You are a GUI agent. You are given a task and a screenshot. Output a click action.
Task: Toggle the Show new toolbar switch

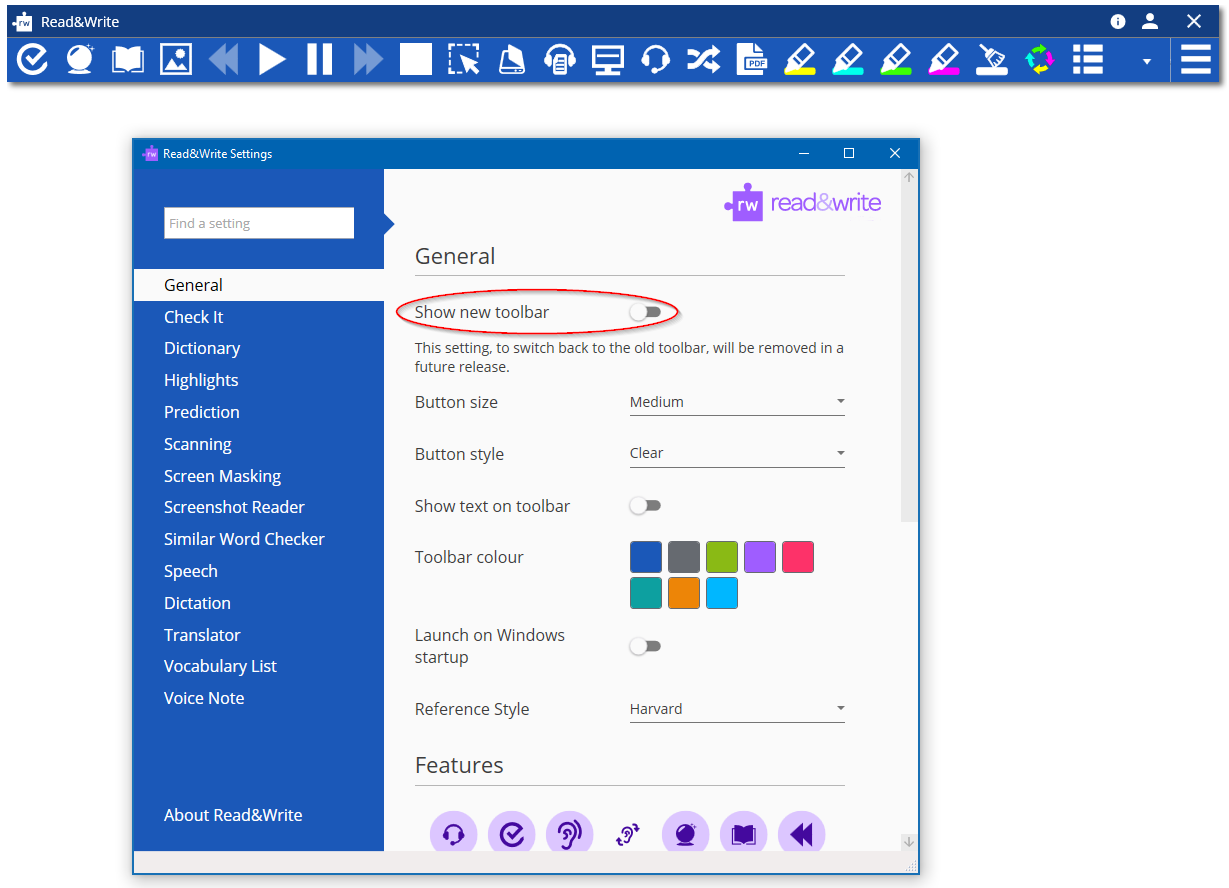(x=645, y=312)
